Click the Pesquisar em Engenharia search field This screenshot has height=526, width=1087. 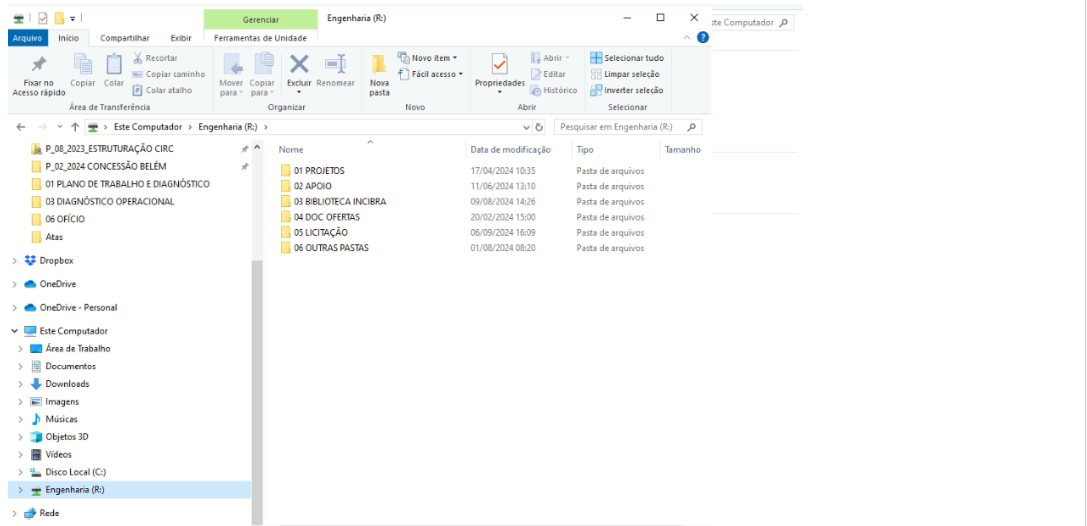tap(620, 128)
